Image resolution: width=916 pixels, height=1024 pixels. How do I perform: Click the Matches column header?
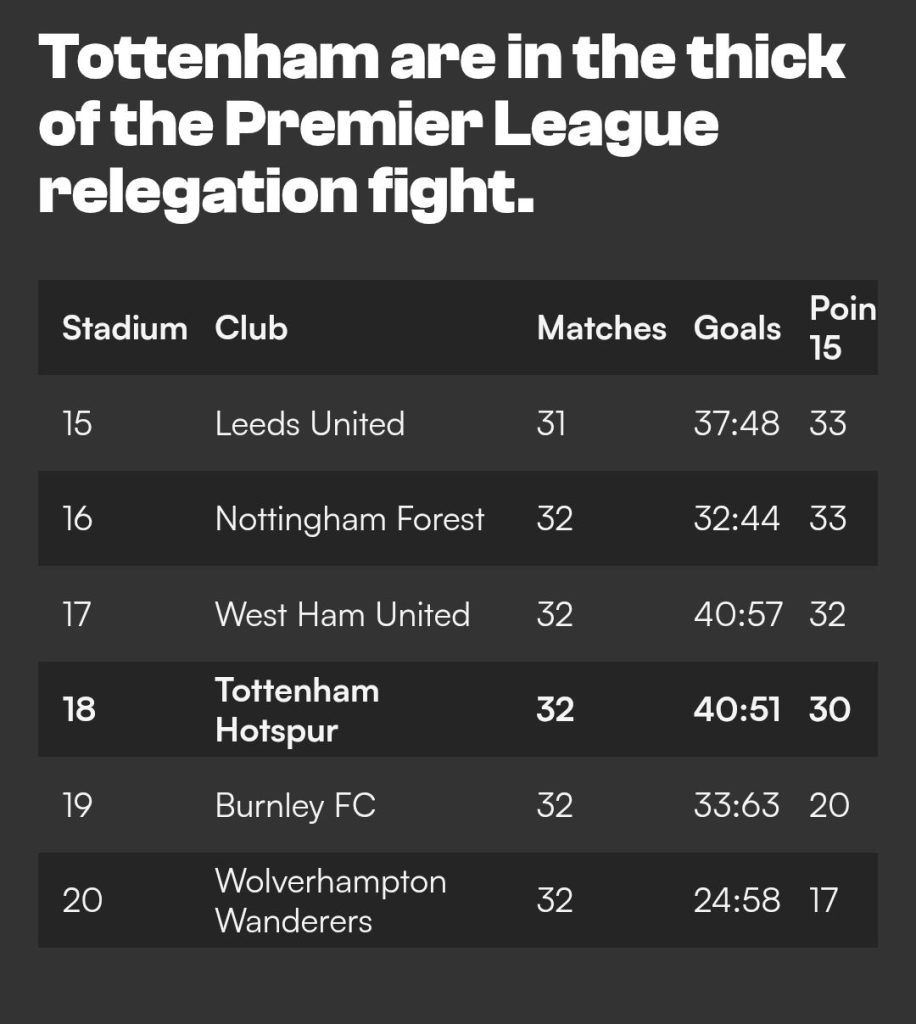tap(601, 328)
